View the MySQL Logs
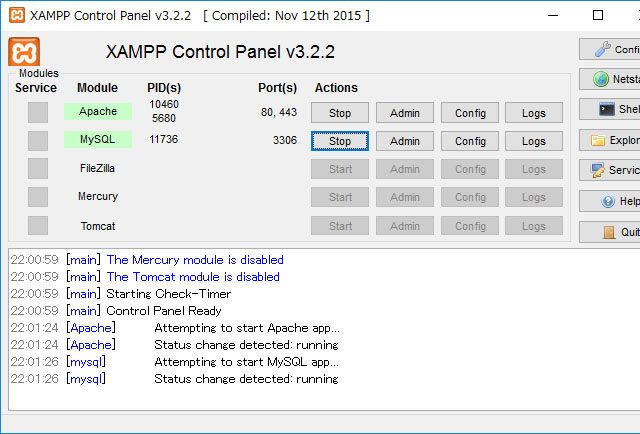Image resolution: width=640 pixels, height=434 pixels. point(534,141)
